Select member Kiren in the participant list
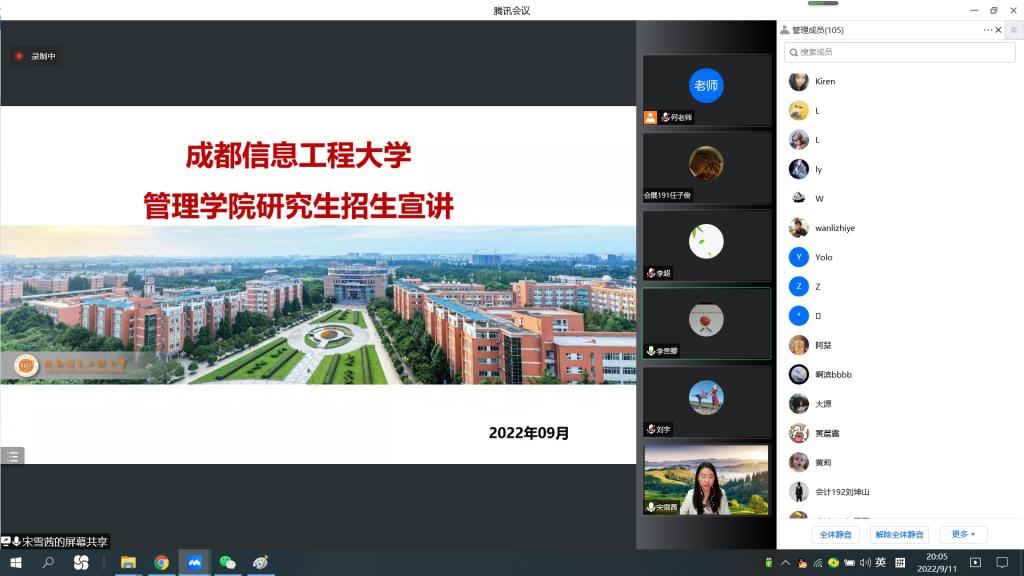Screen dimensions: 1024x576 point(825,81)
